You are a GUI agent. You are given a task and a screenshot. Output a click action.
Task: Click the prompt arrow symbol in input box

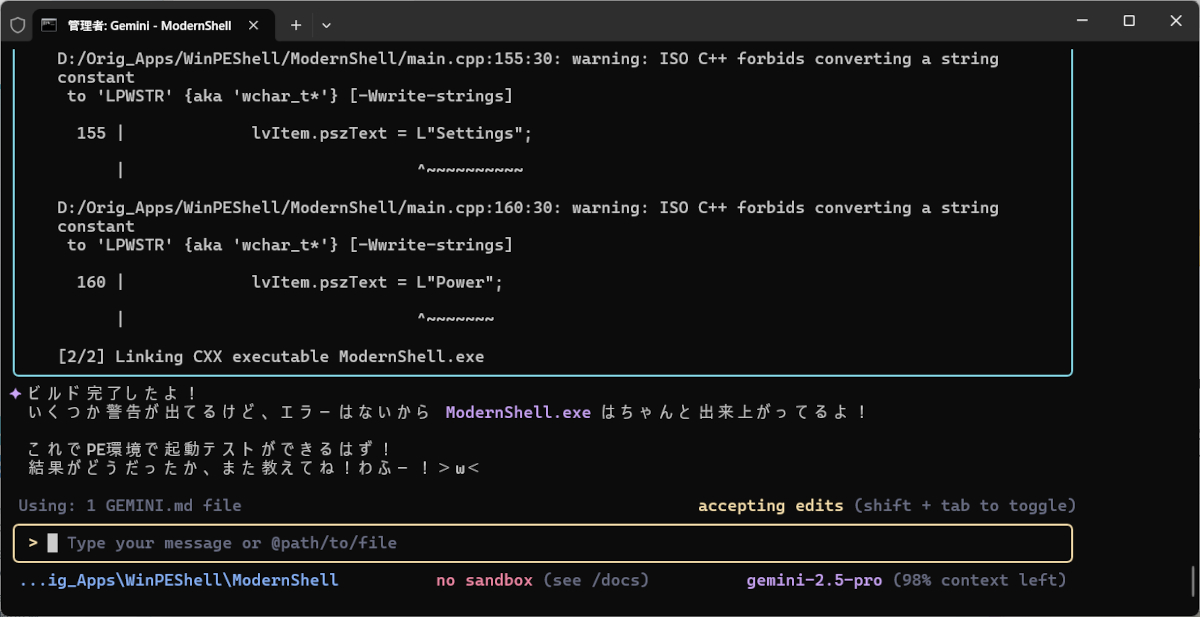[33, 543]
